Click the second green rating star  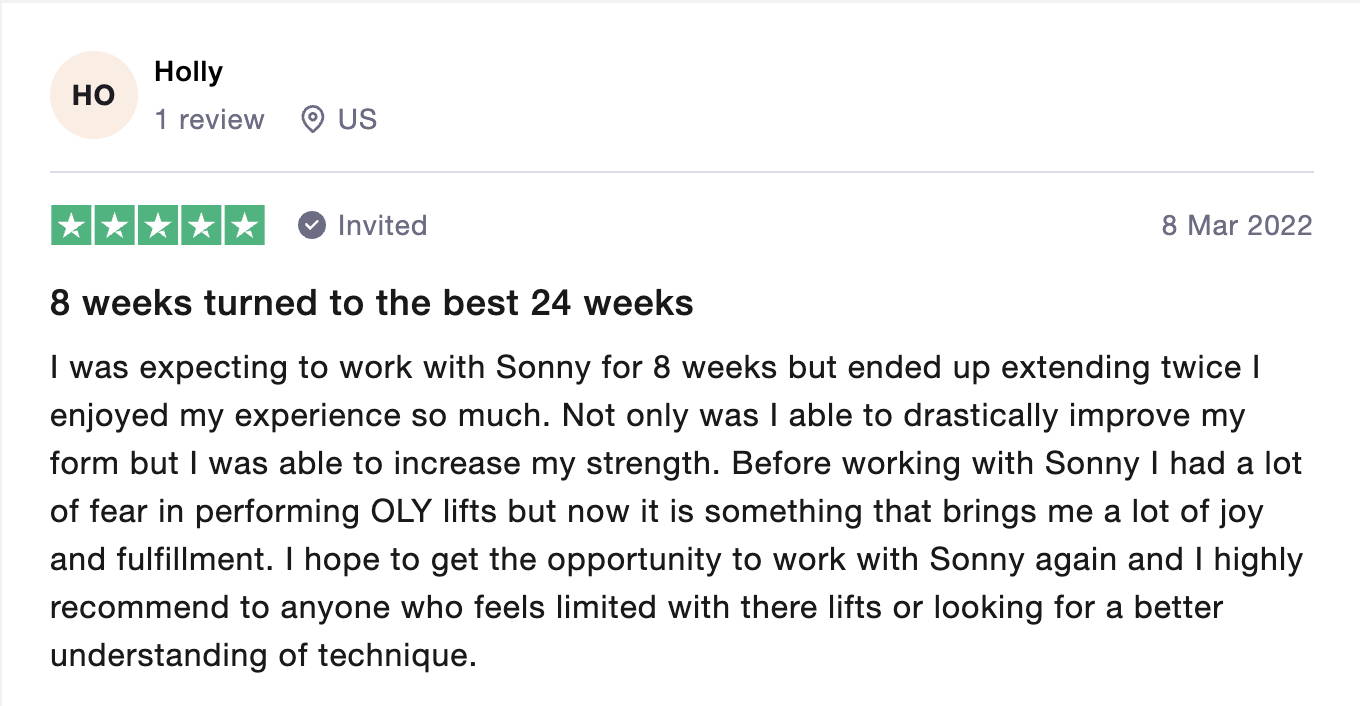click(x=114, y=225)
